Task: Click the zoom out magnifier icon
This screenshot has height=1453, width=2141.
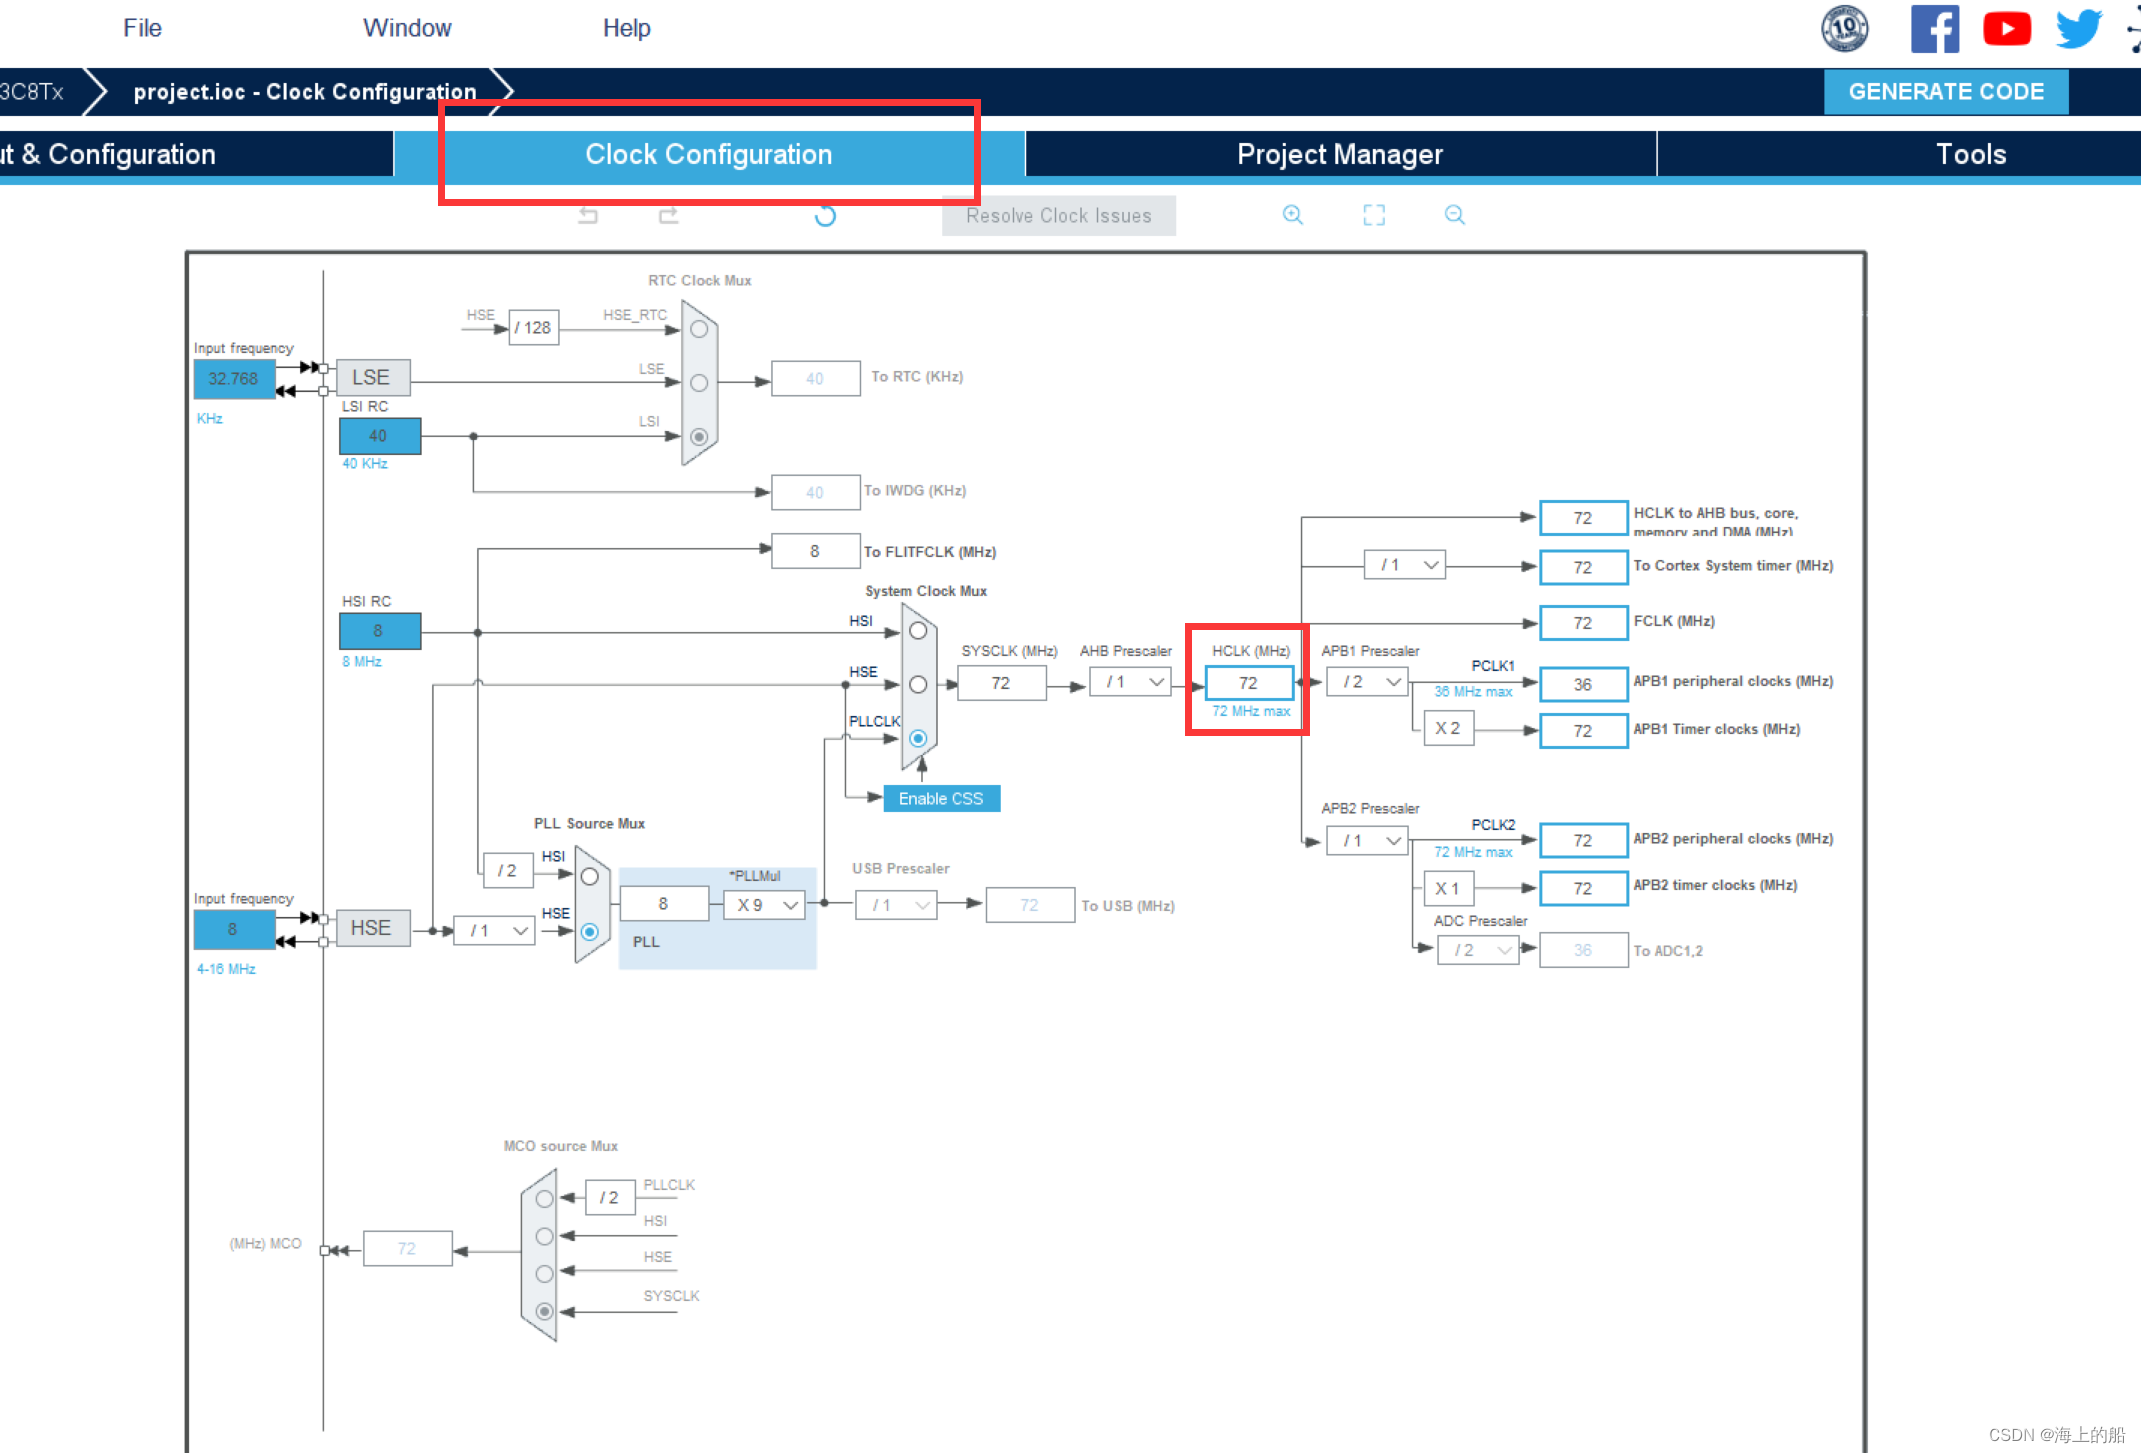Action: [1454, 215]
